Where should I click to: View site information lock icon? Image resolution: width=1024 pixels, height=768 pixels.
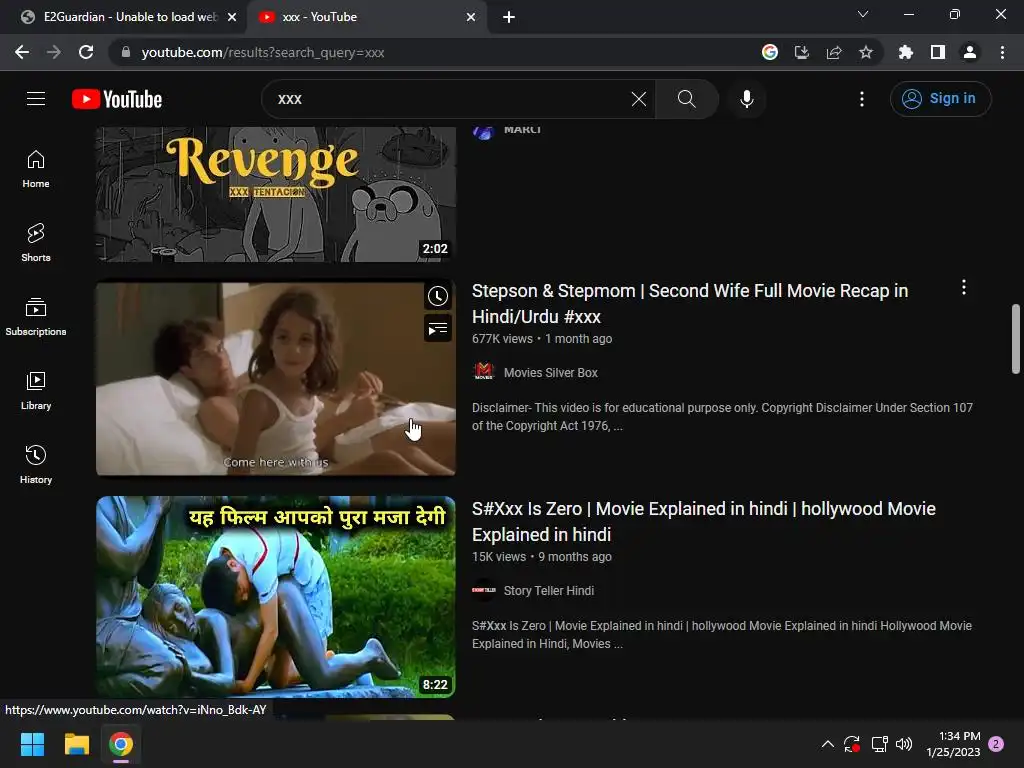coord(126,52)
